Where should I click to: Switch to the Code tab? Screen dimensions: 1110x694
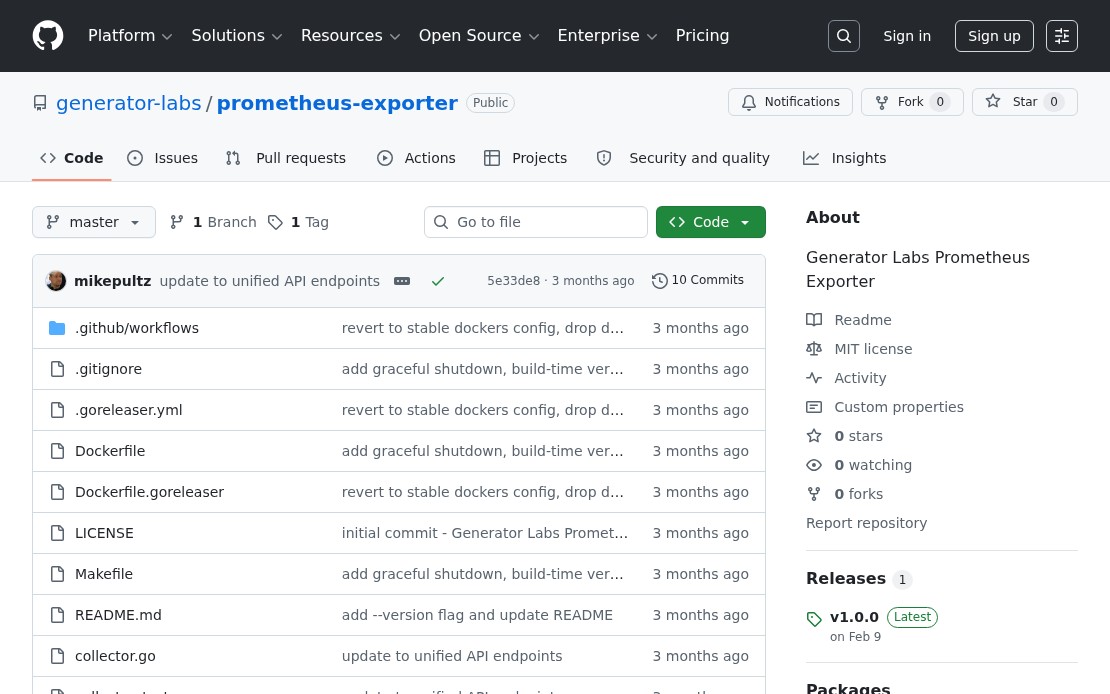(71, 159)
